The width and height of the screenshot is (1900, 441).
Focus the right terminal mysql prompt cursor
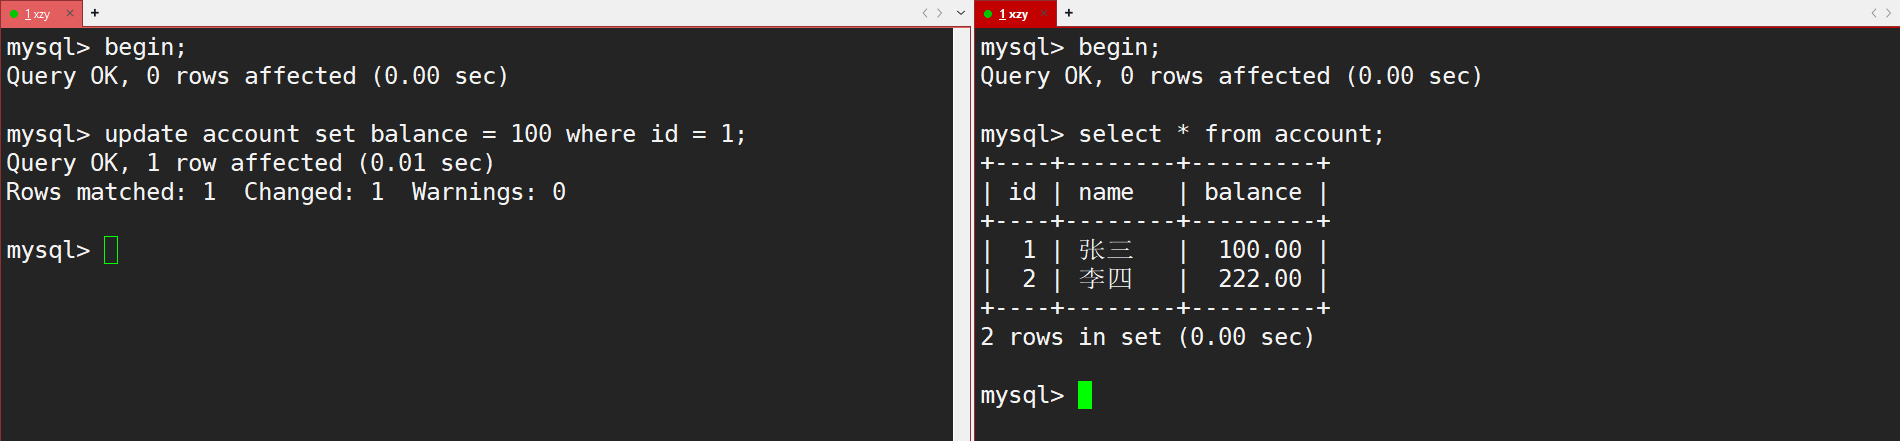click(x=1085, y=395)
